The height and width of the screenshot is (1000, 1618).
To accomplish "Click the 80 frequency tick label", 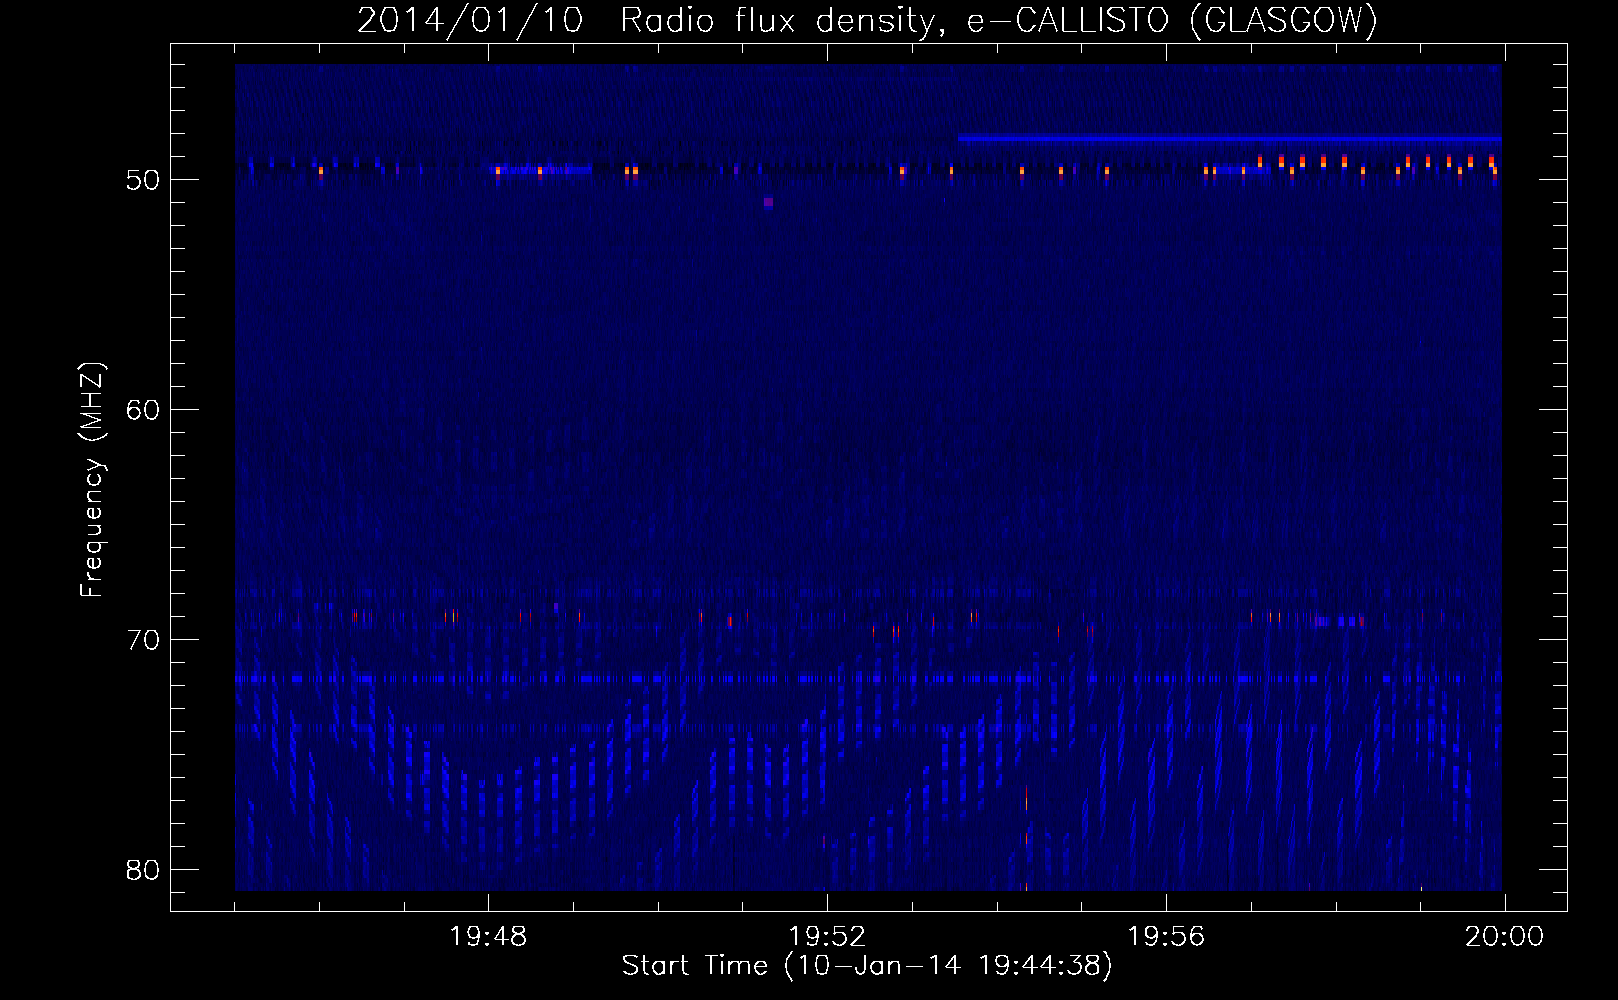I will click(143, 870).
